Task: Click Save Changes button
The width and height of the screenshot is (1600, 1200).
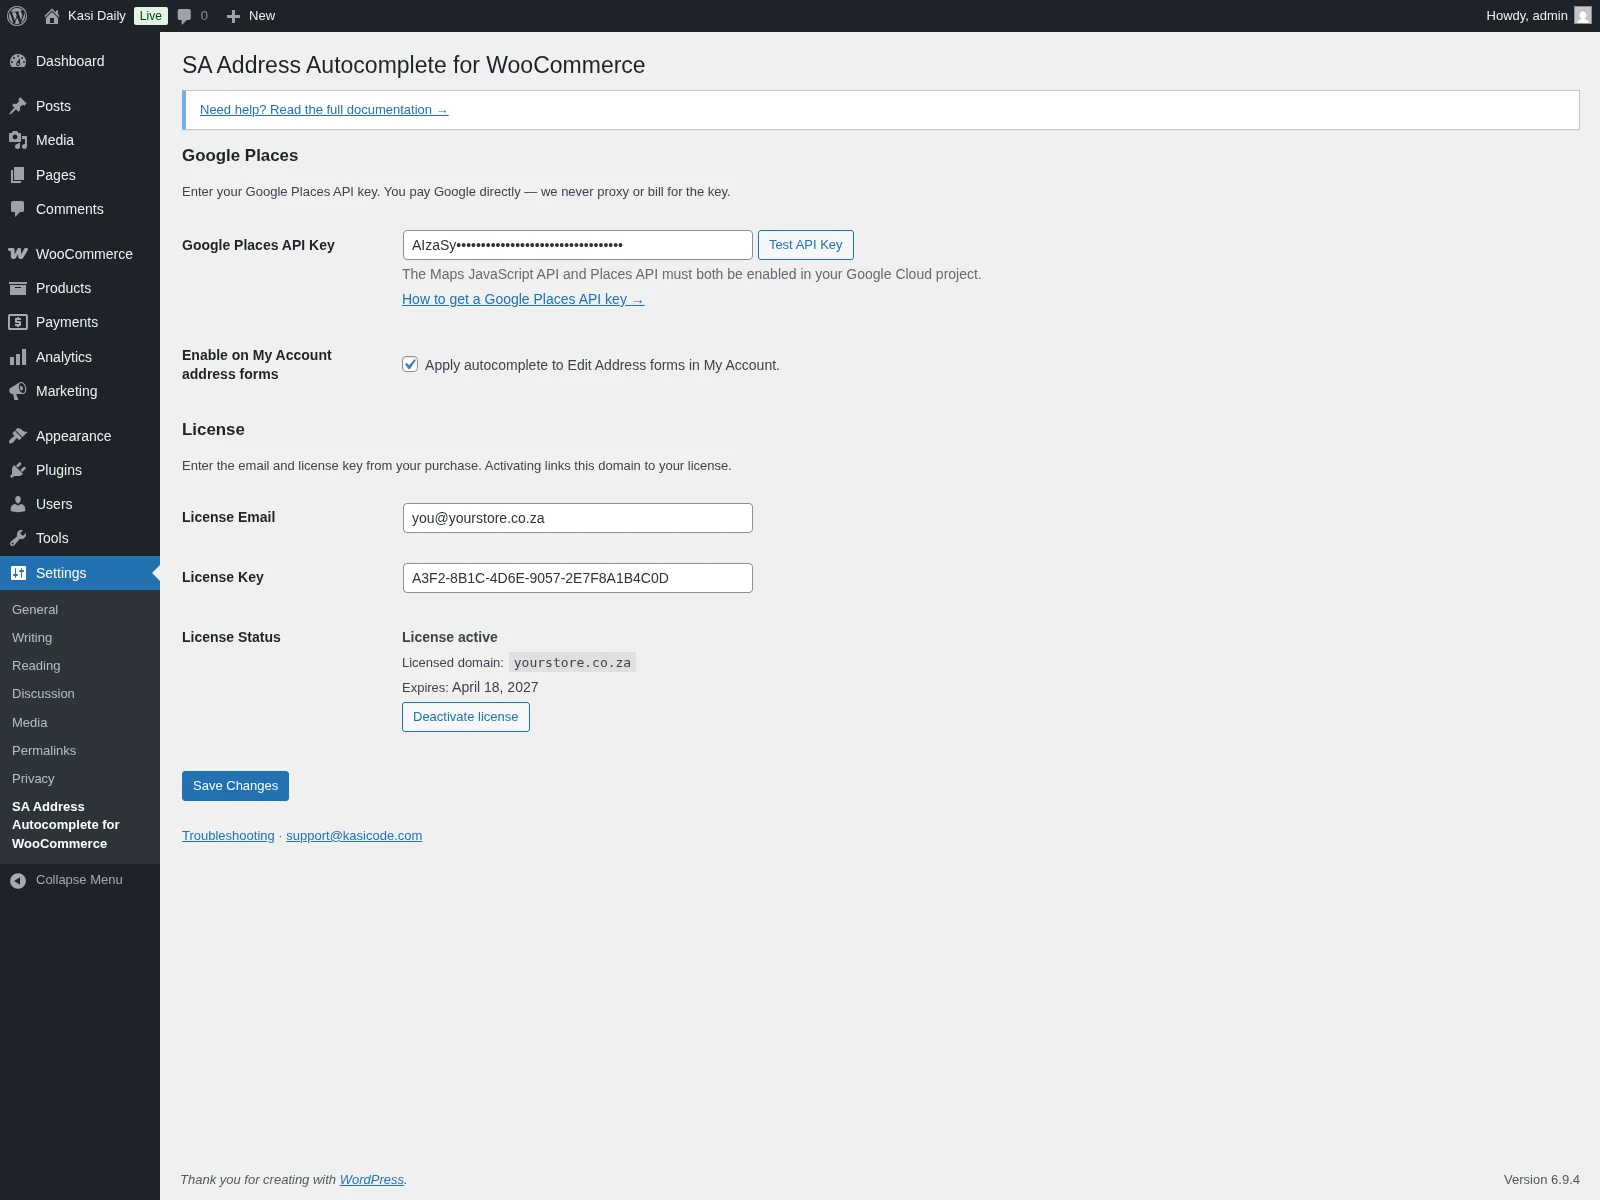Action: [x=235, y=786]
